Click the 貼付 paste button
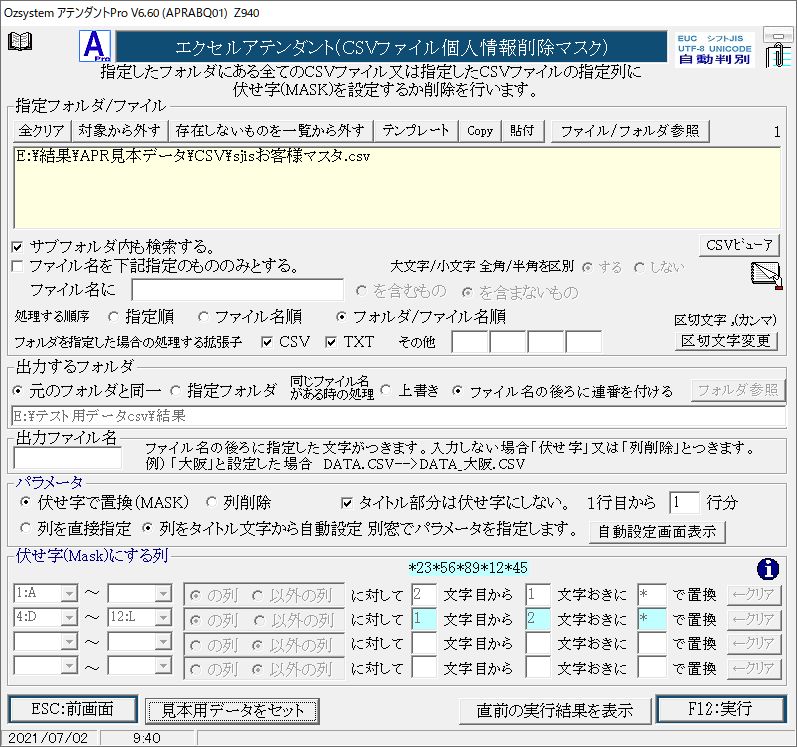 [x=523, y=131]
